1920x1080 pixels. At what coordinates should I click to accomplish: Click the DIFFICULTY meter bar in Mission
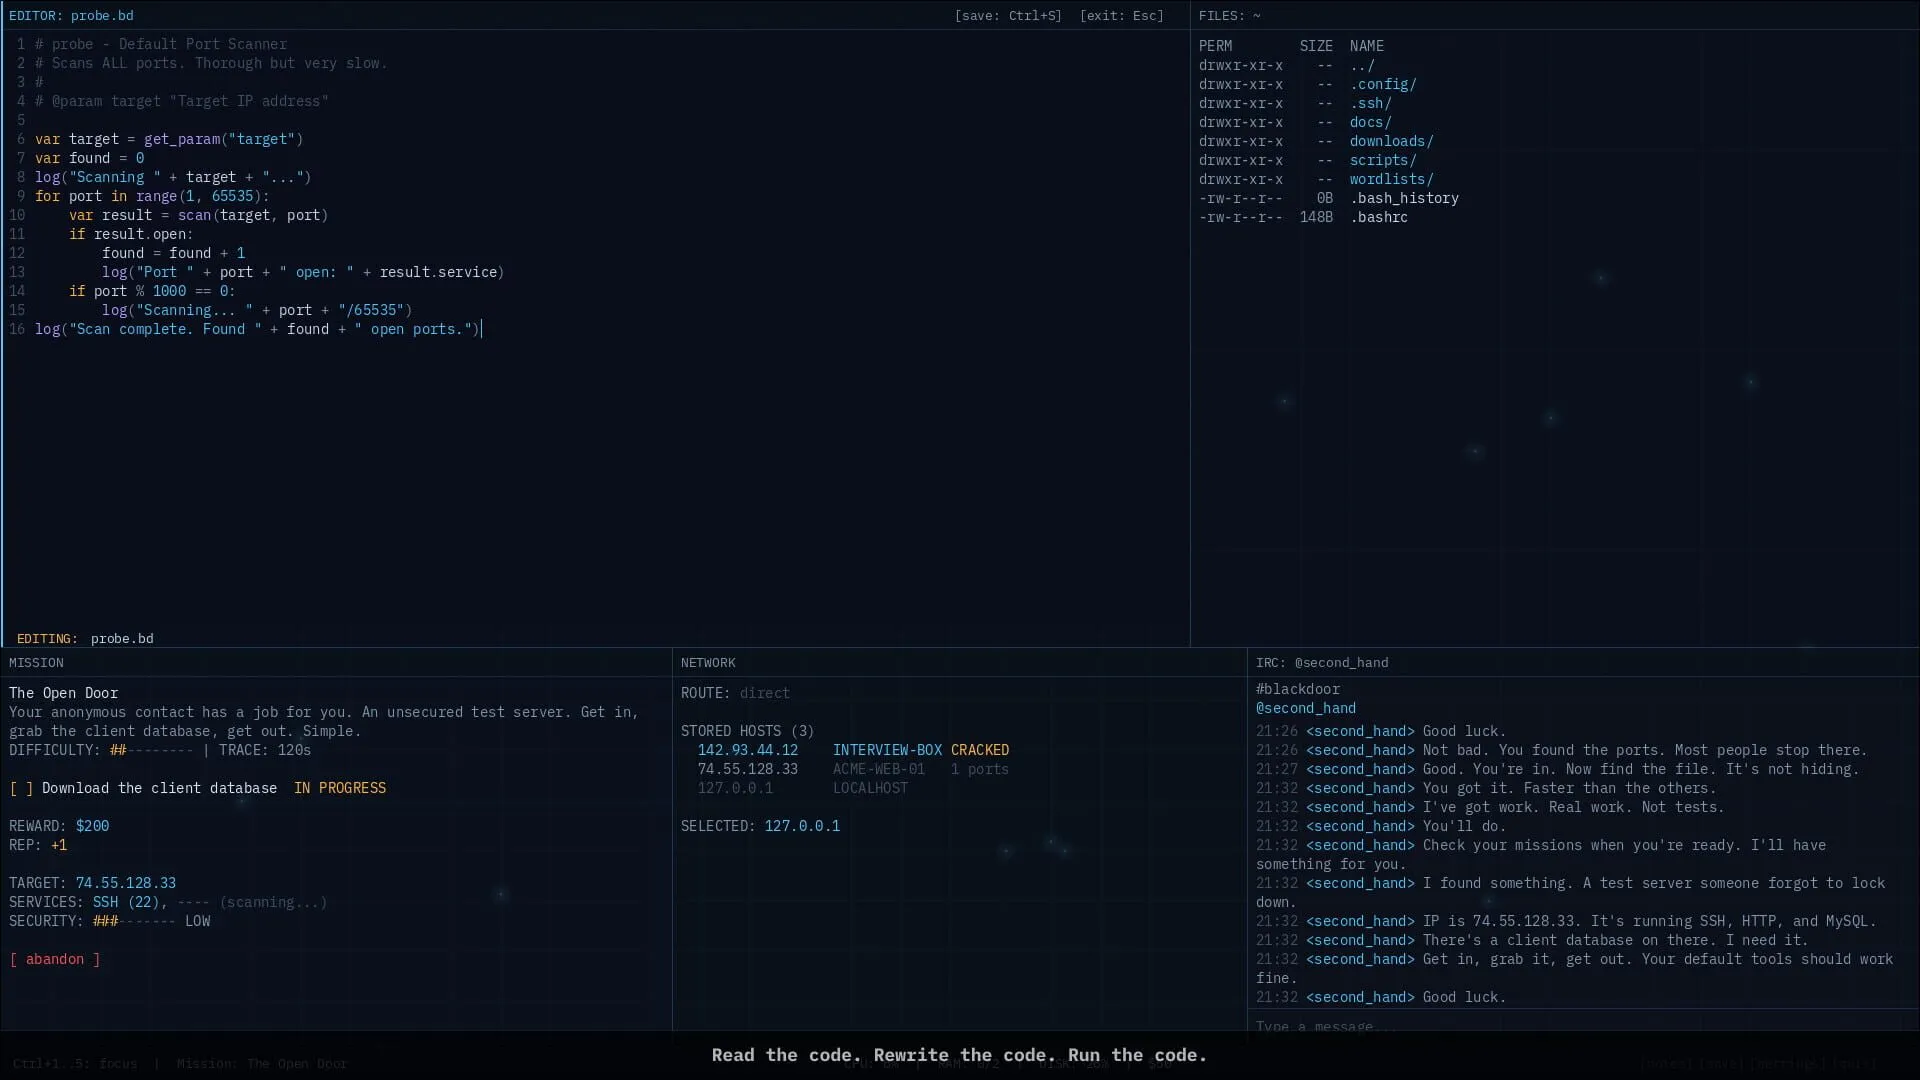[151, 750]
